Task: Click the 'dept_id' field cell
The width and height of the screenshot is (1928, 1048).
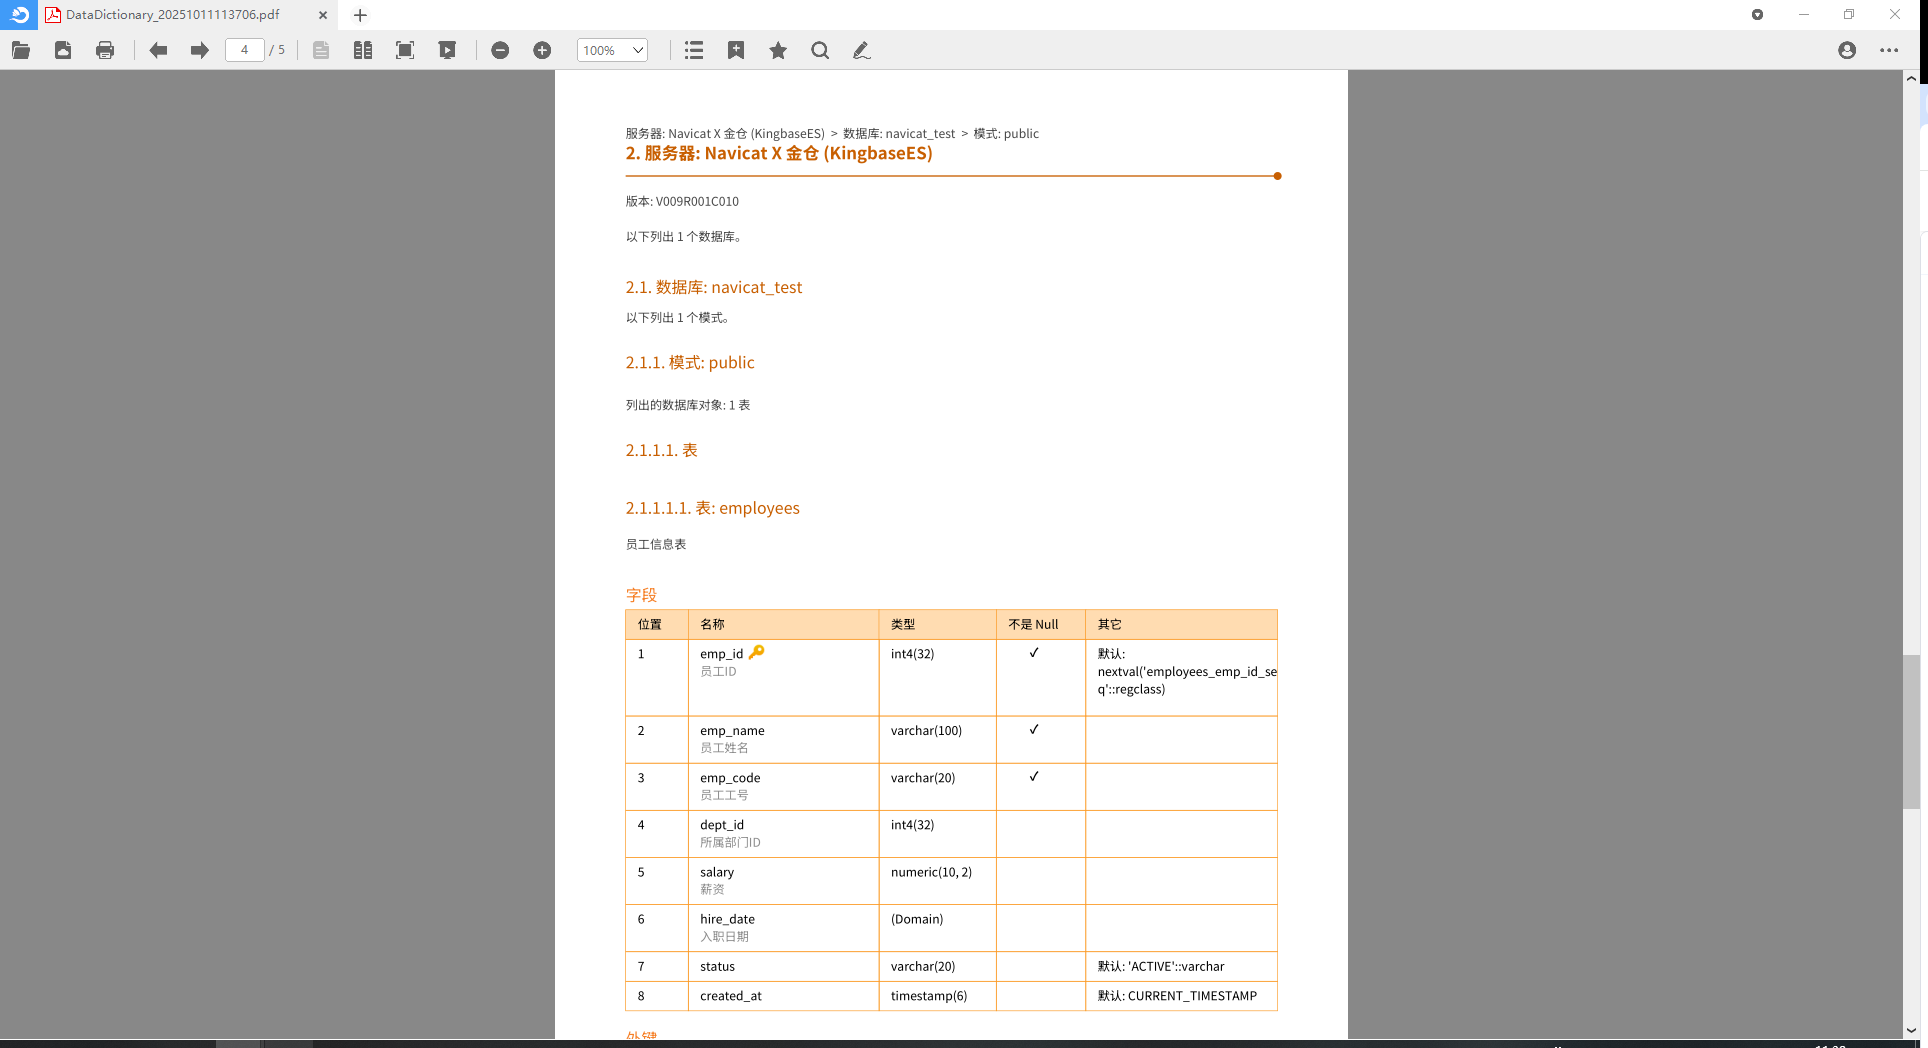Action: pos(783,833)
